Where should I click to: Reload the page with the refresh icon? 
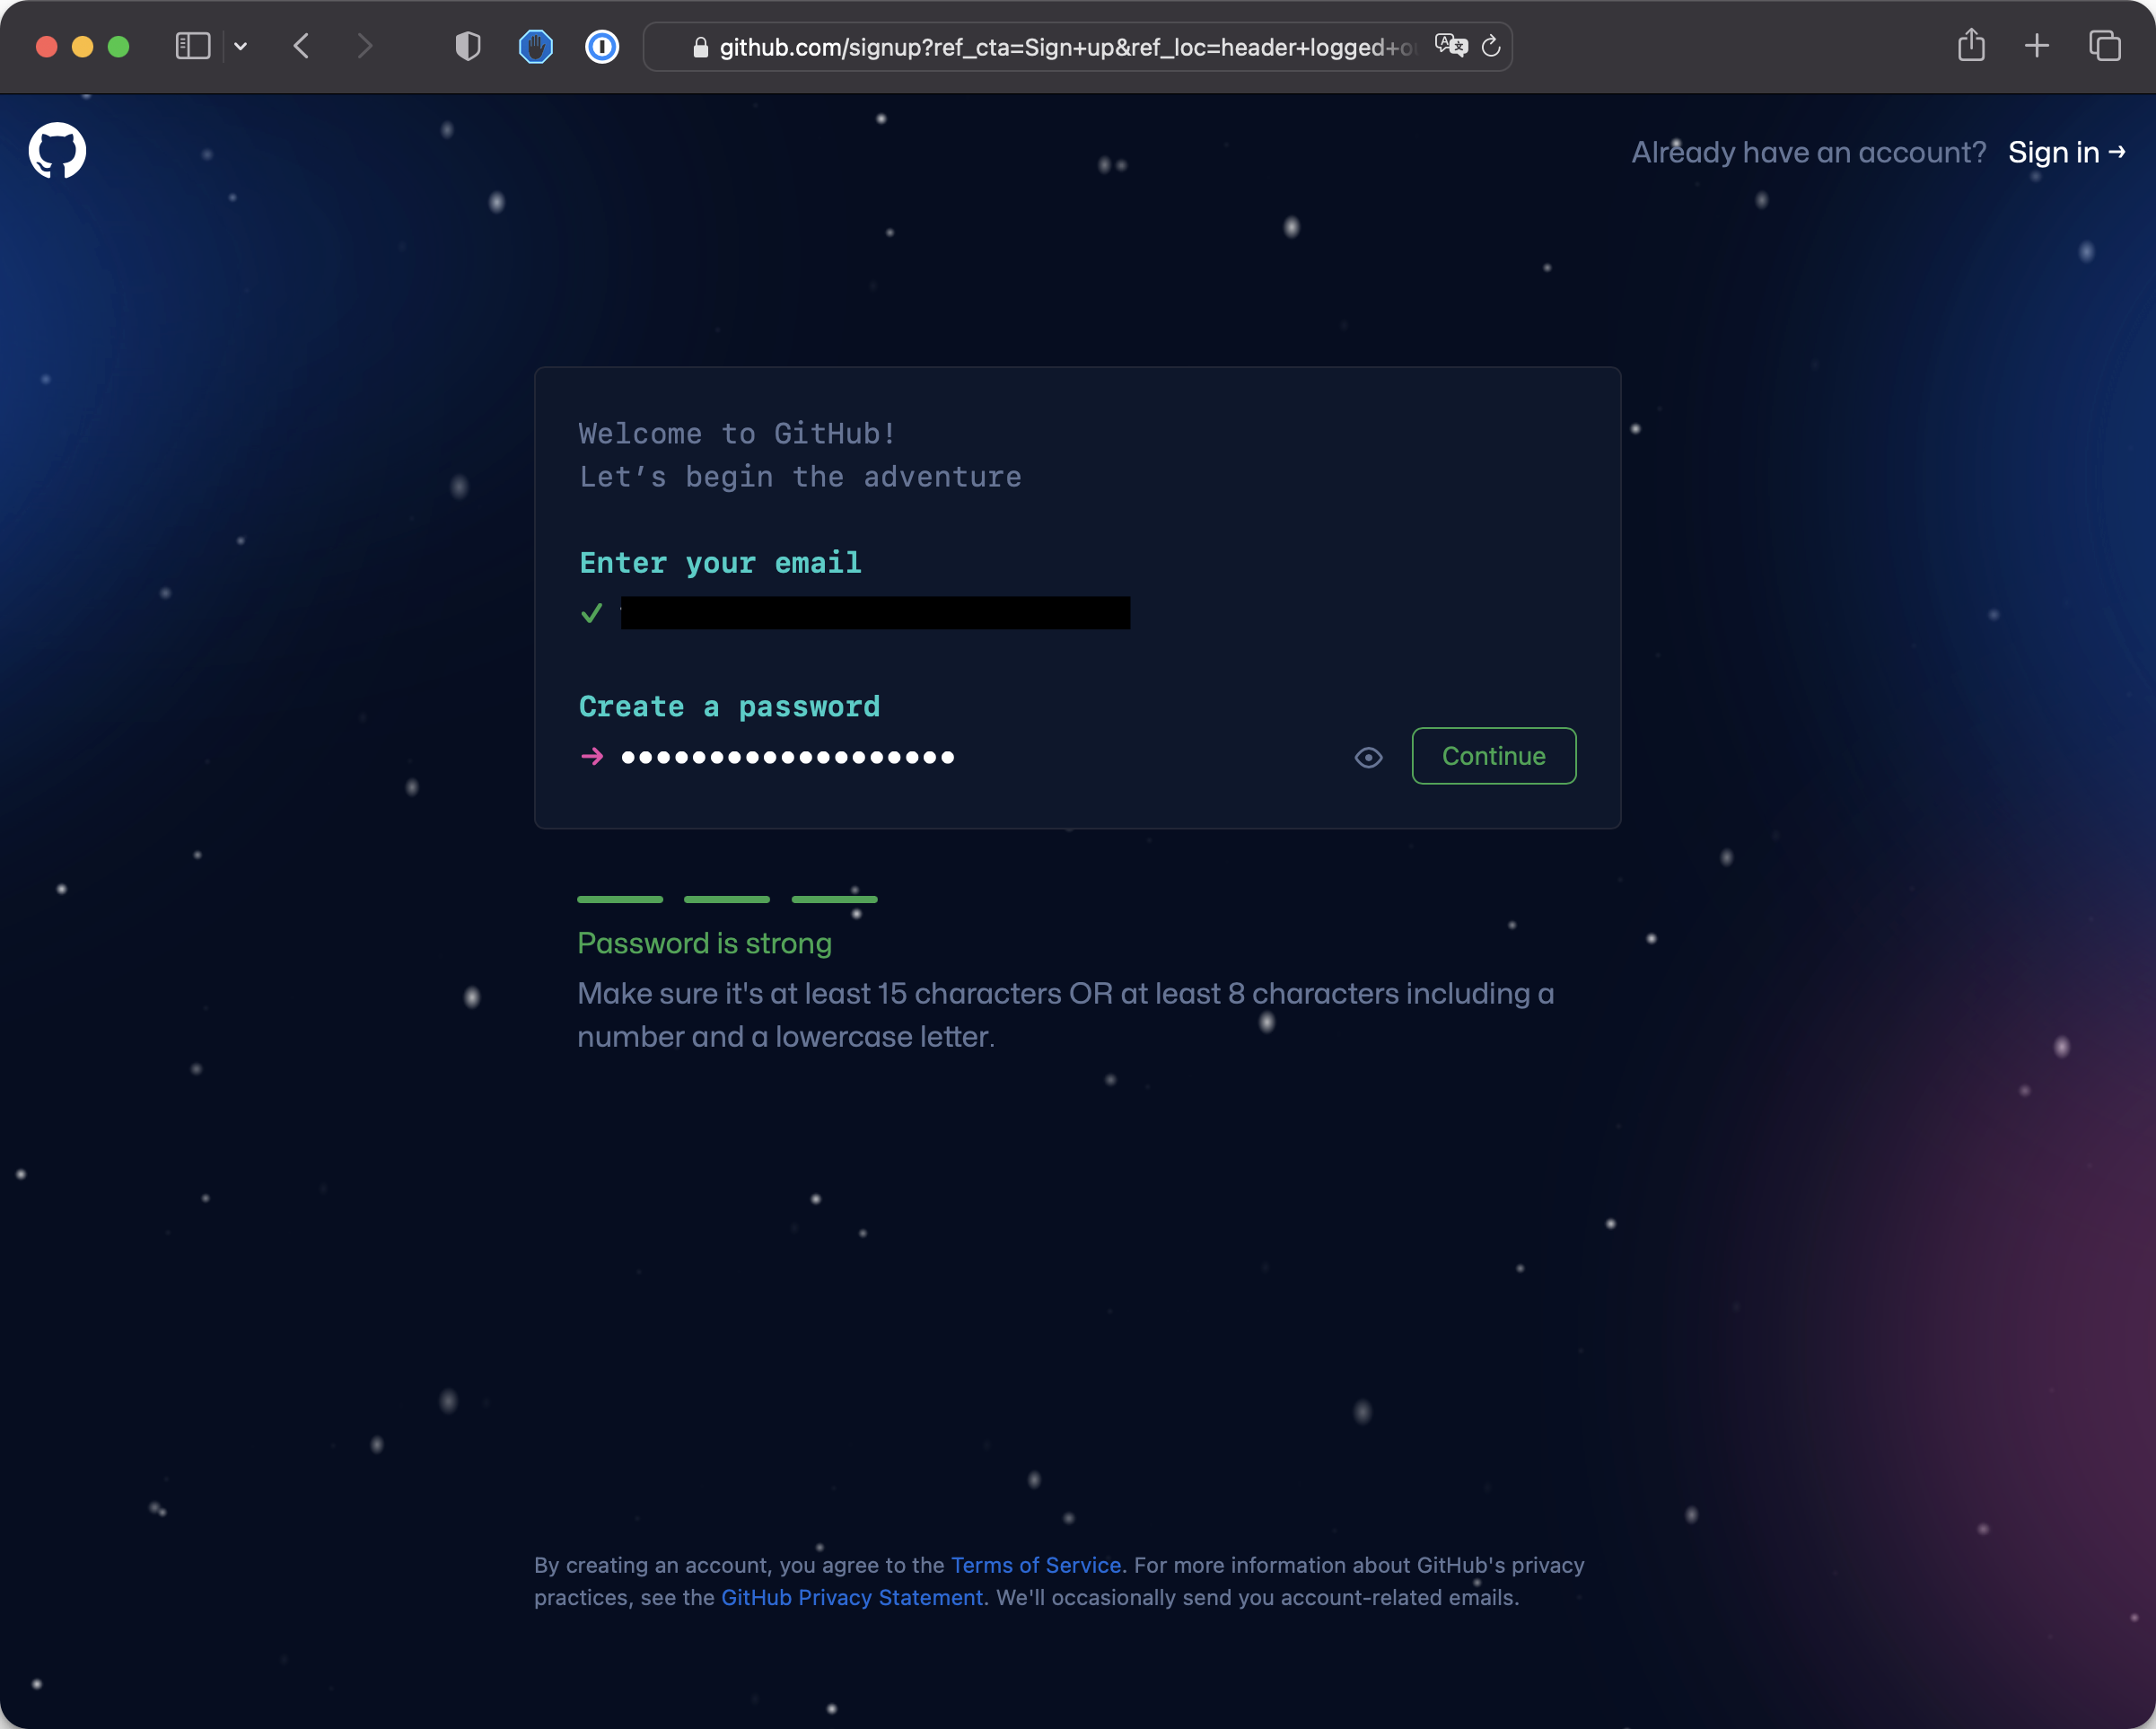pos(1490,46)
